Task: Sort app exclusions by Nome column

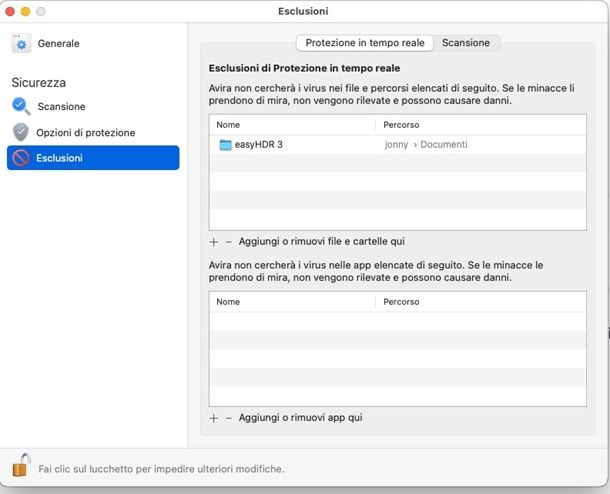Action: tap(292, 301)
